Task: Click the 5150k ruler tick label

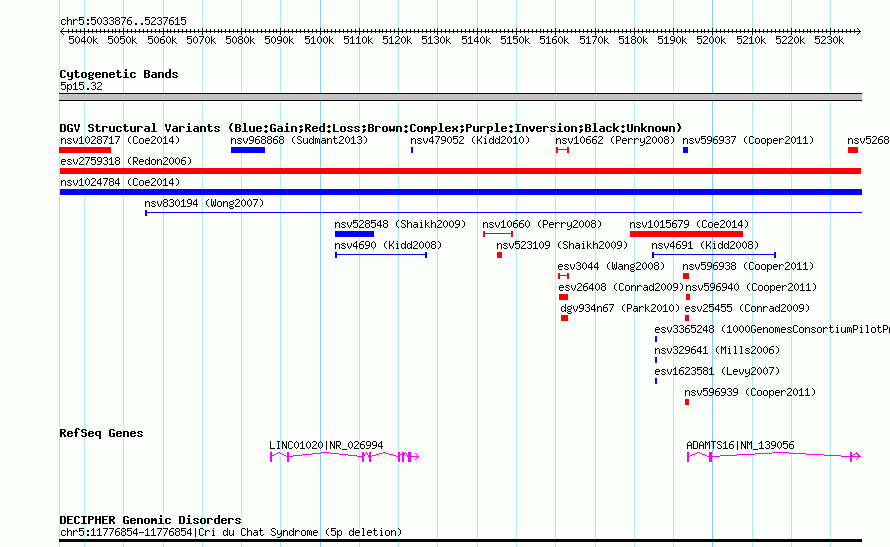Action: 515,40
